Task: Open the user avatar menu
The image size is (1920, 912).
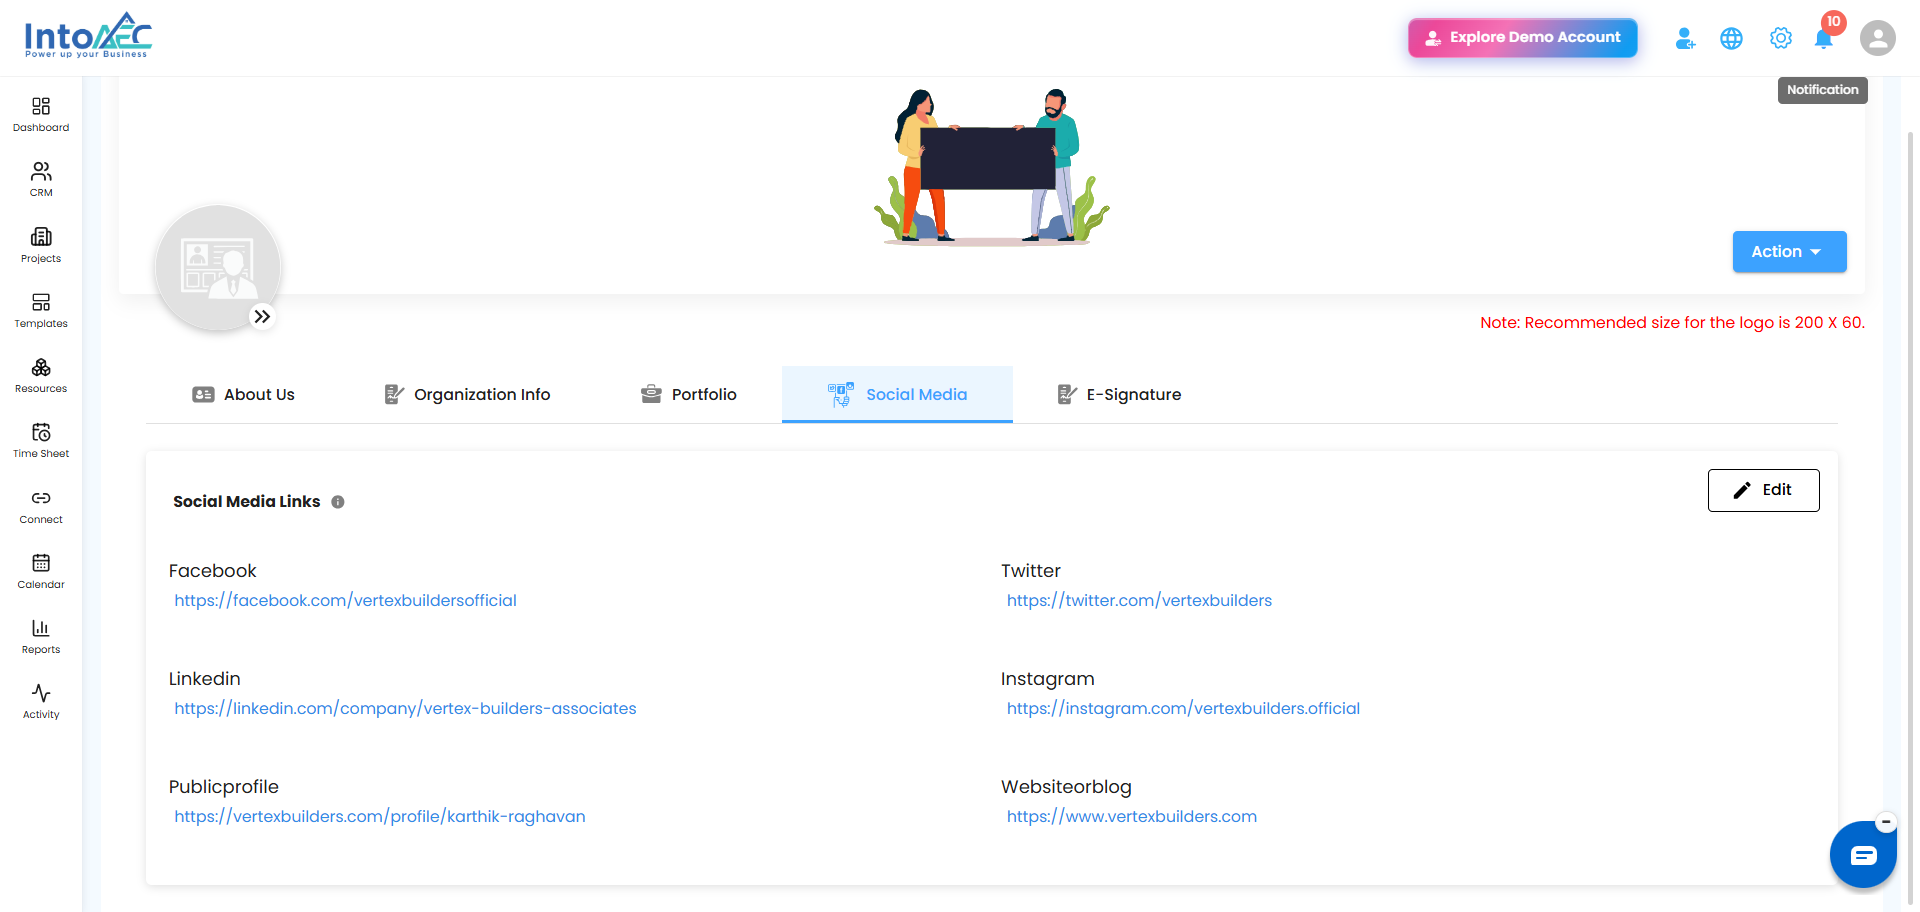Action: 1877,38
